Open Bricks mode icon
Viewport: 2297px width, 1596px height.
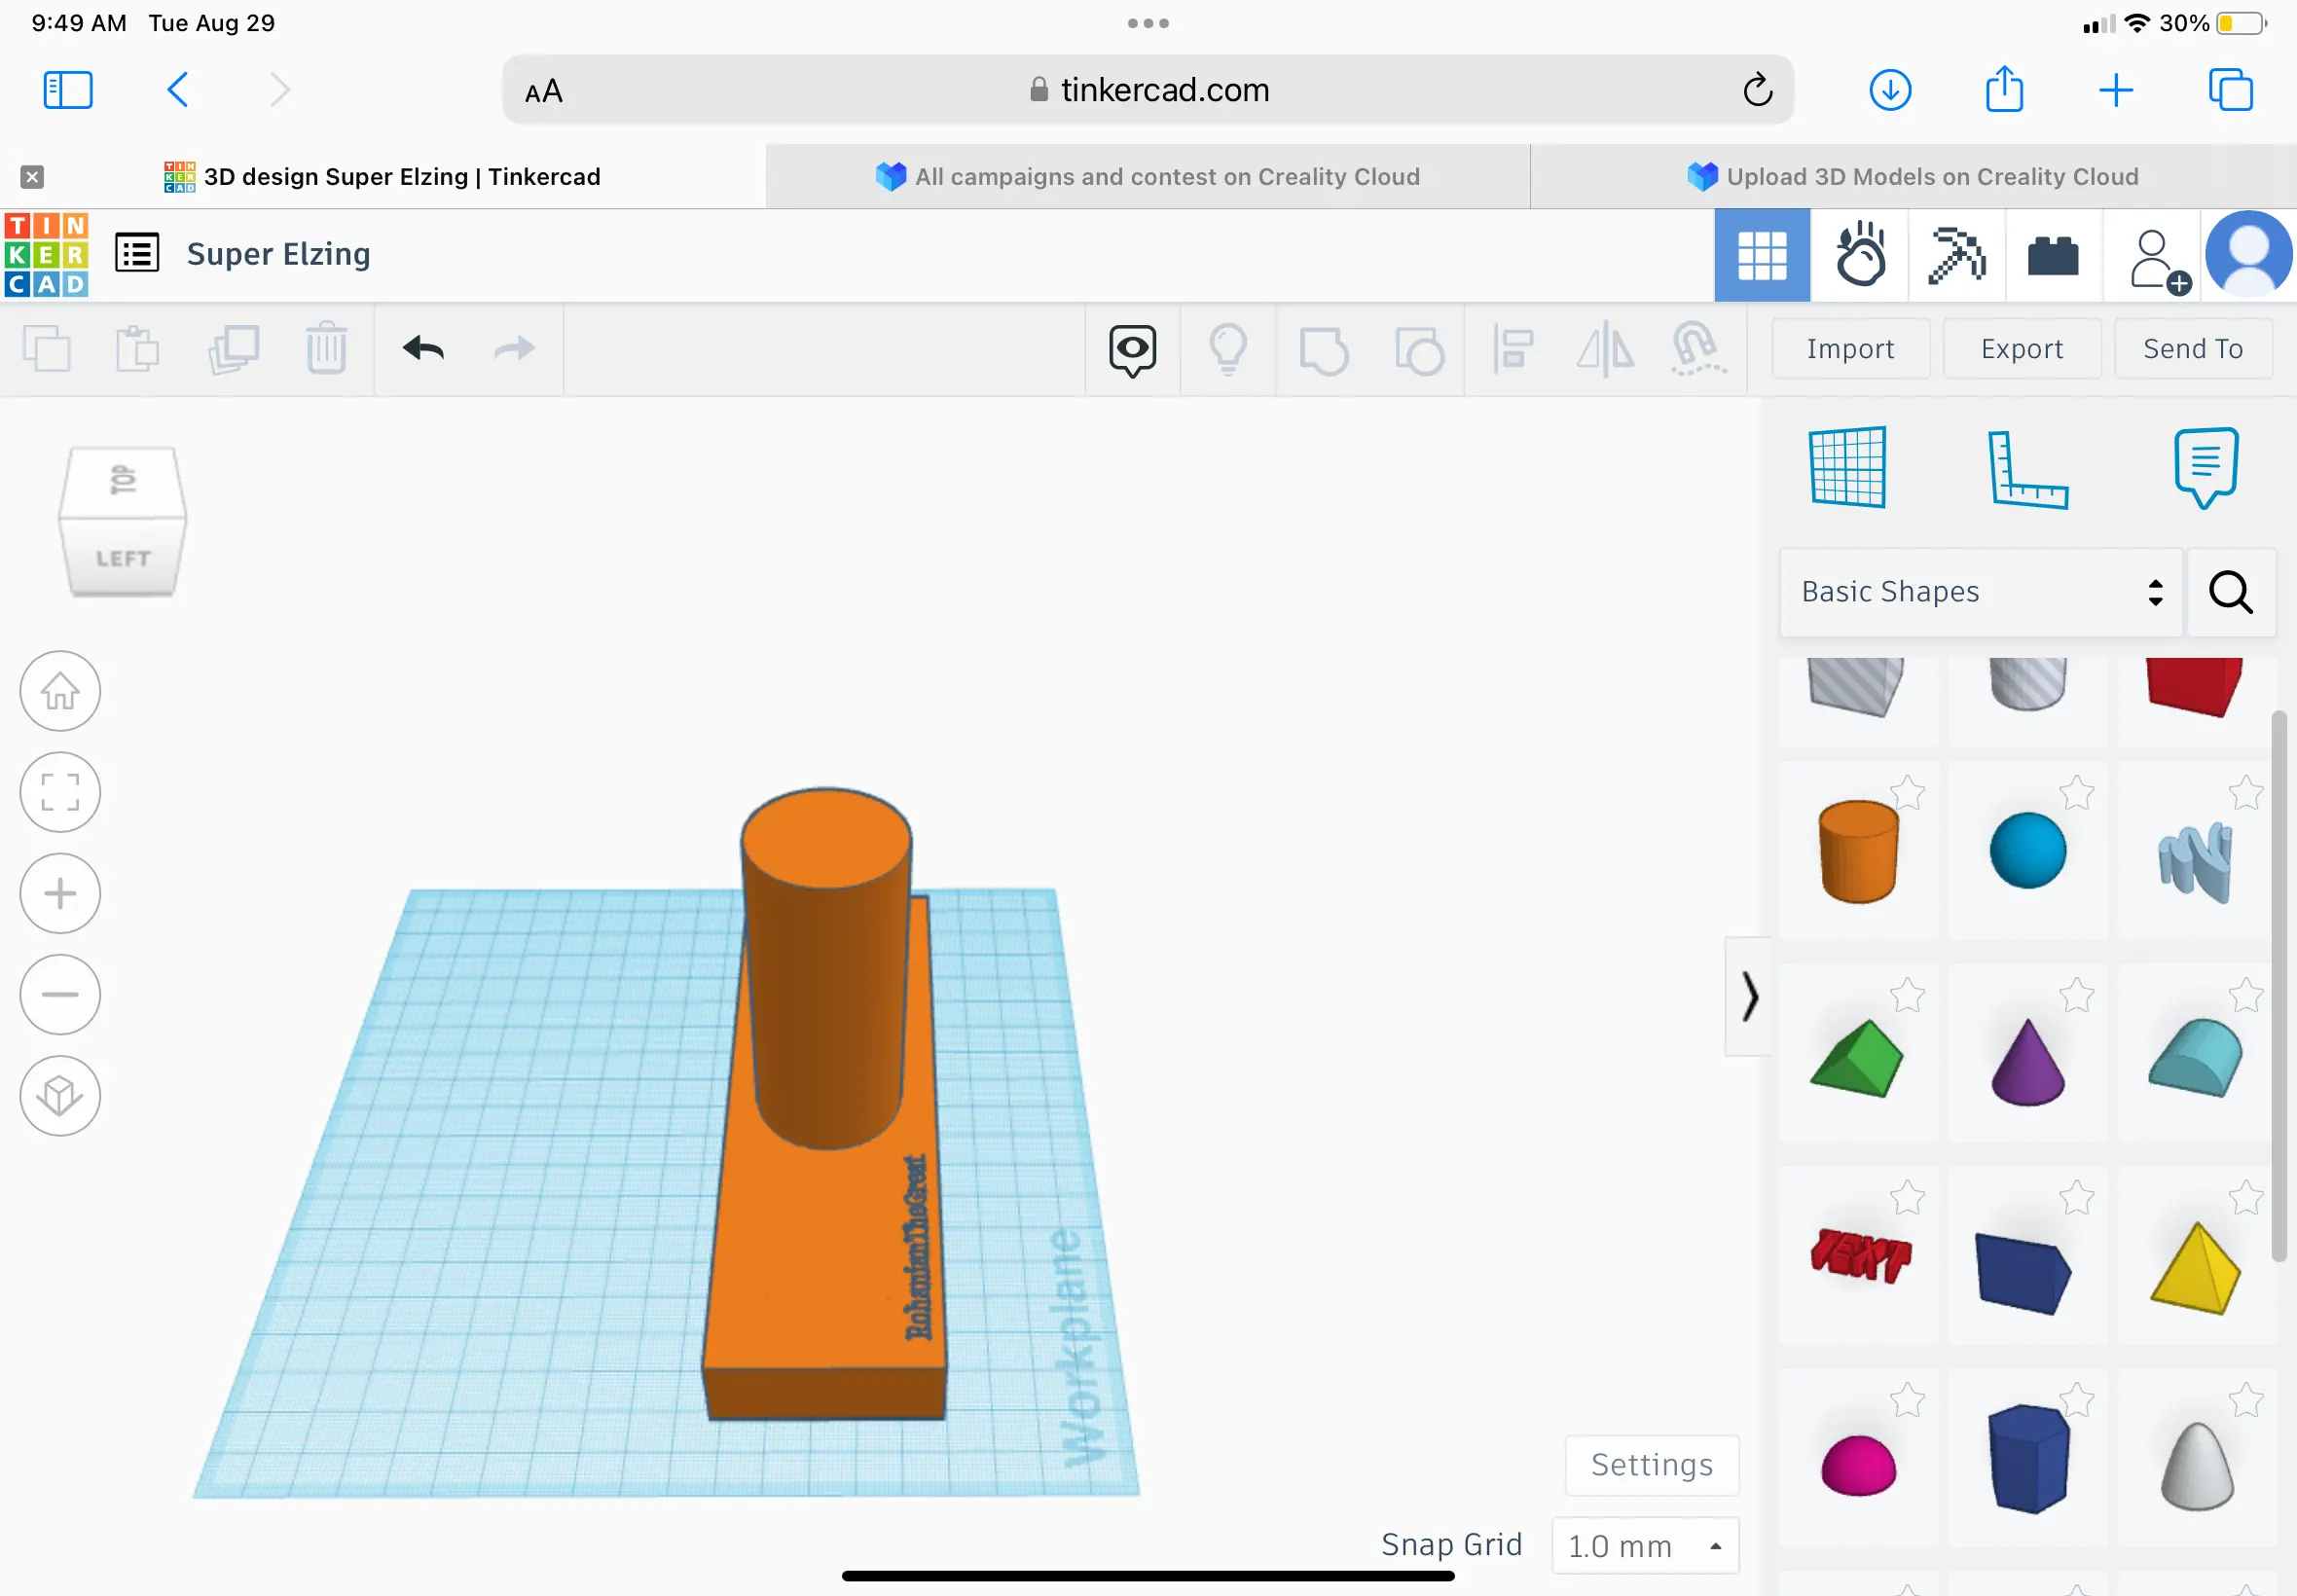click(x=2053, y=256)
